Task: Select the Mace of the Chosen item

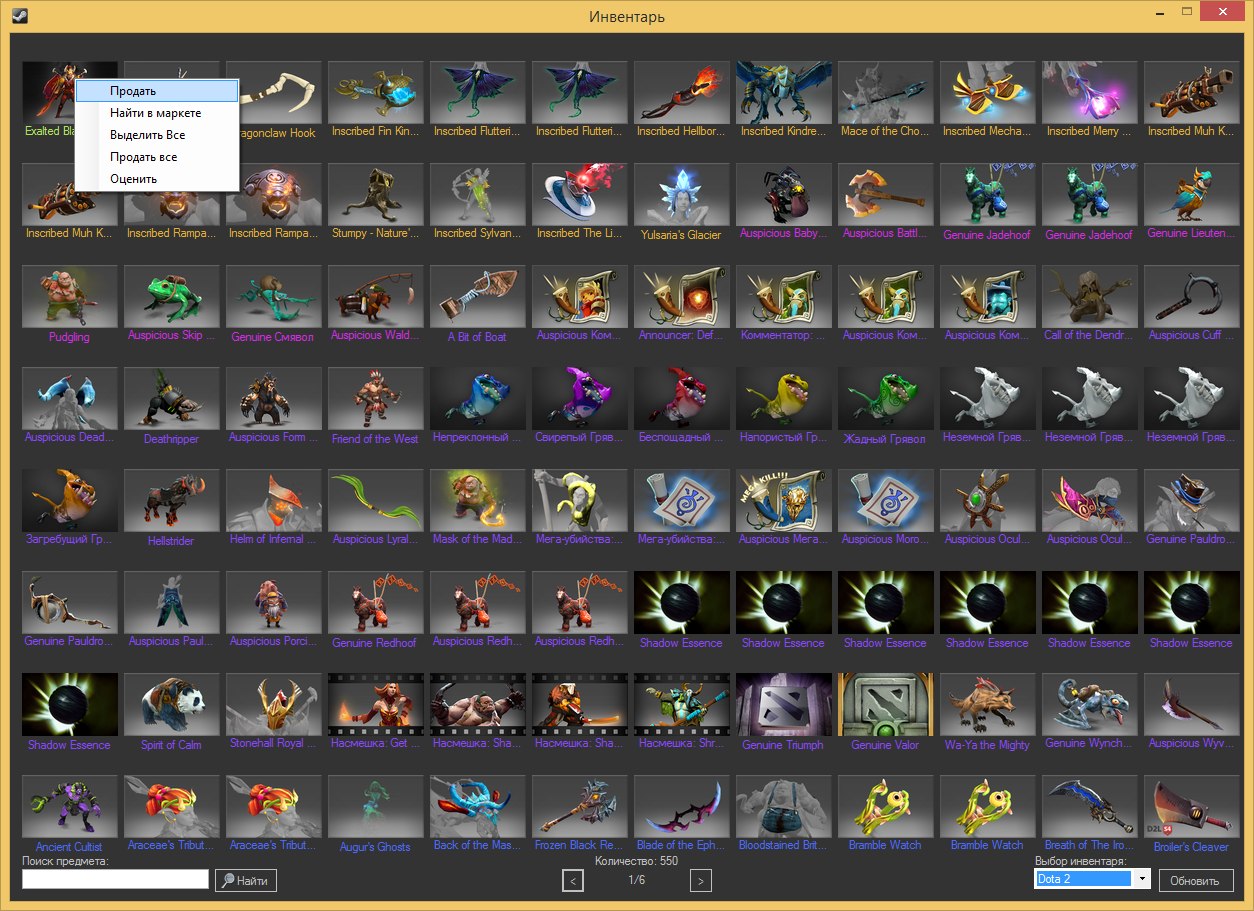Action: point(886,93)
